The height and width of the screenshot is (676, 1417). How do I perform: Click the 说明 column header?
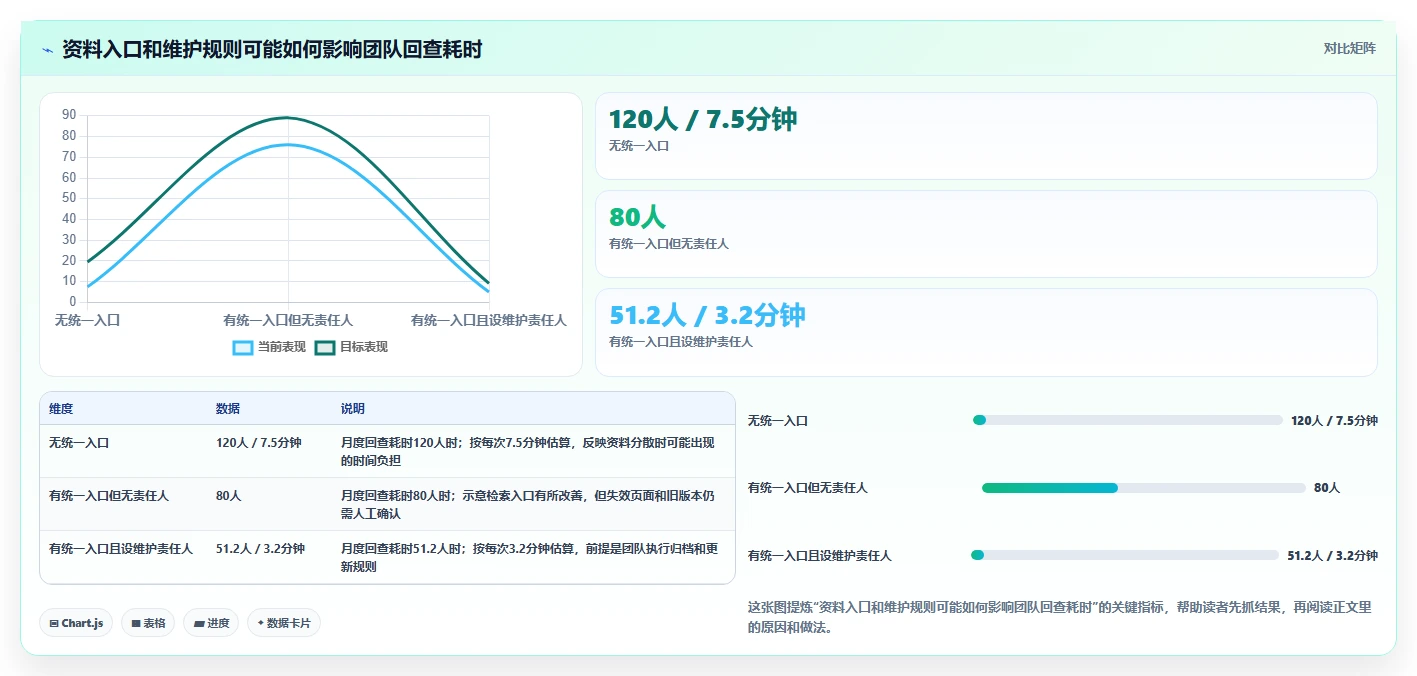[353, 409]
